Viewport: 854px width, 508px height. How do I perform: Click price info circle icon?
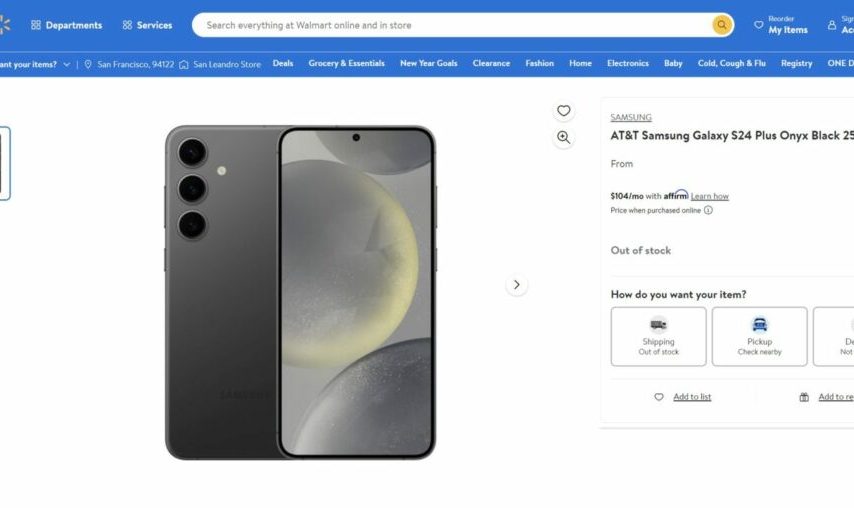[708, 210]
